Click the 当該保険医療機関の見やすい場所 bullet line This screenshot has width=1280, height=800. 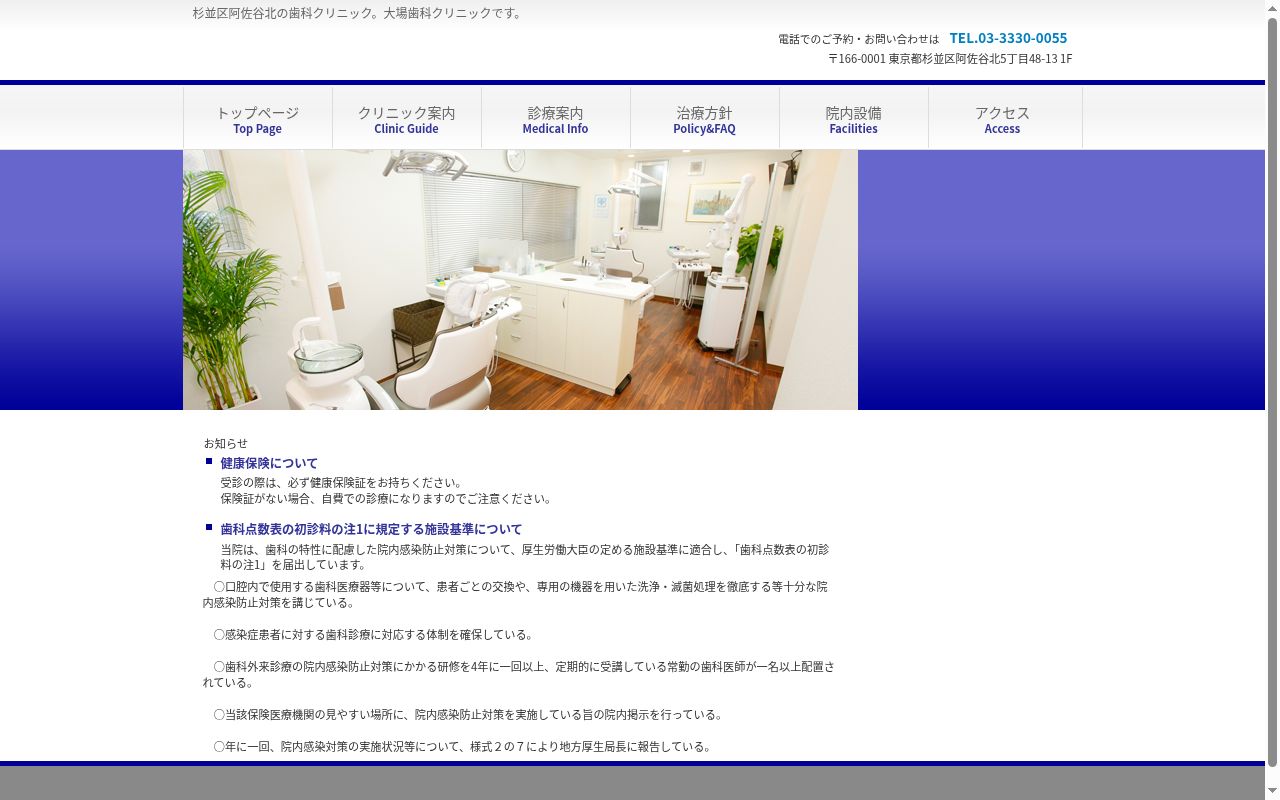(468, 715)
